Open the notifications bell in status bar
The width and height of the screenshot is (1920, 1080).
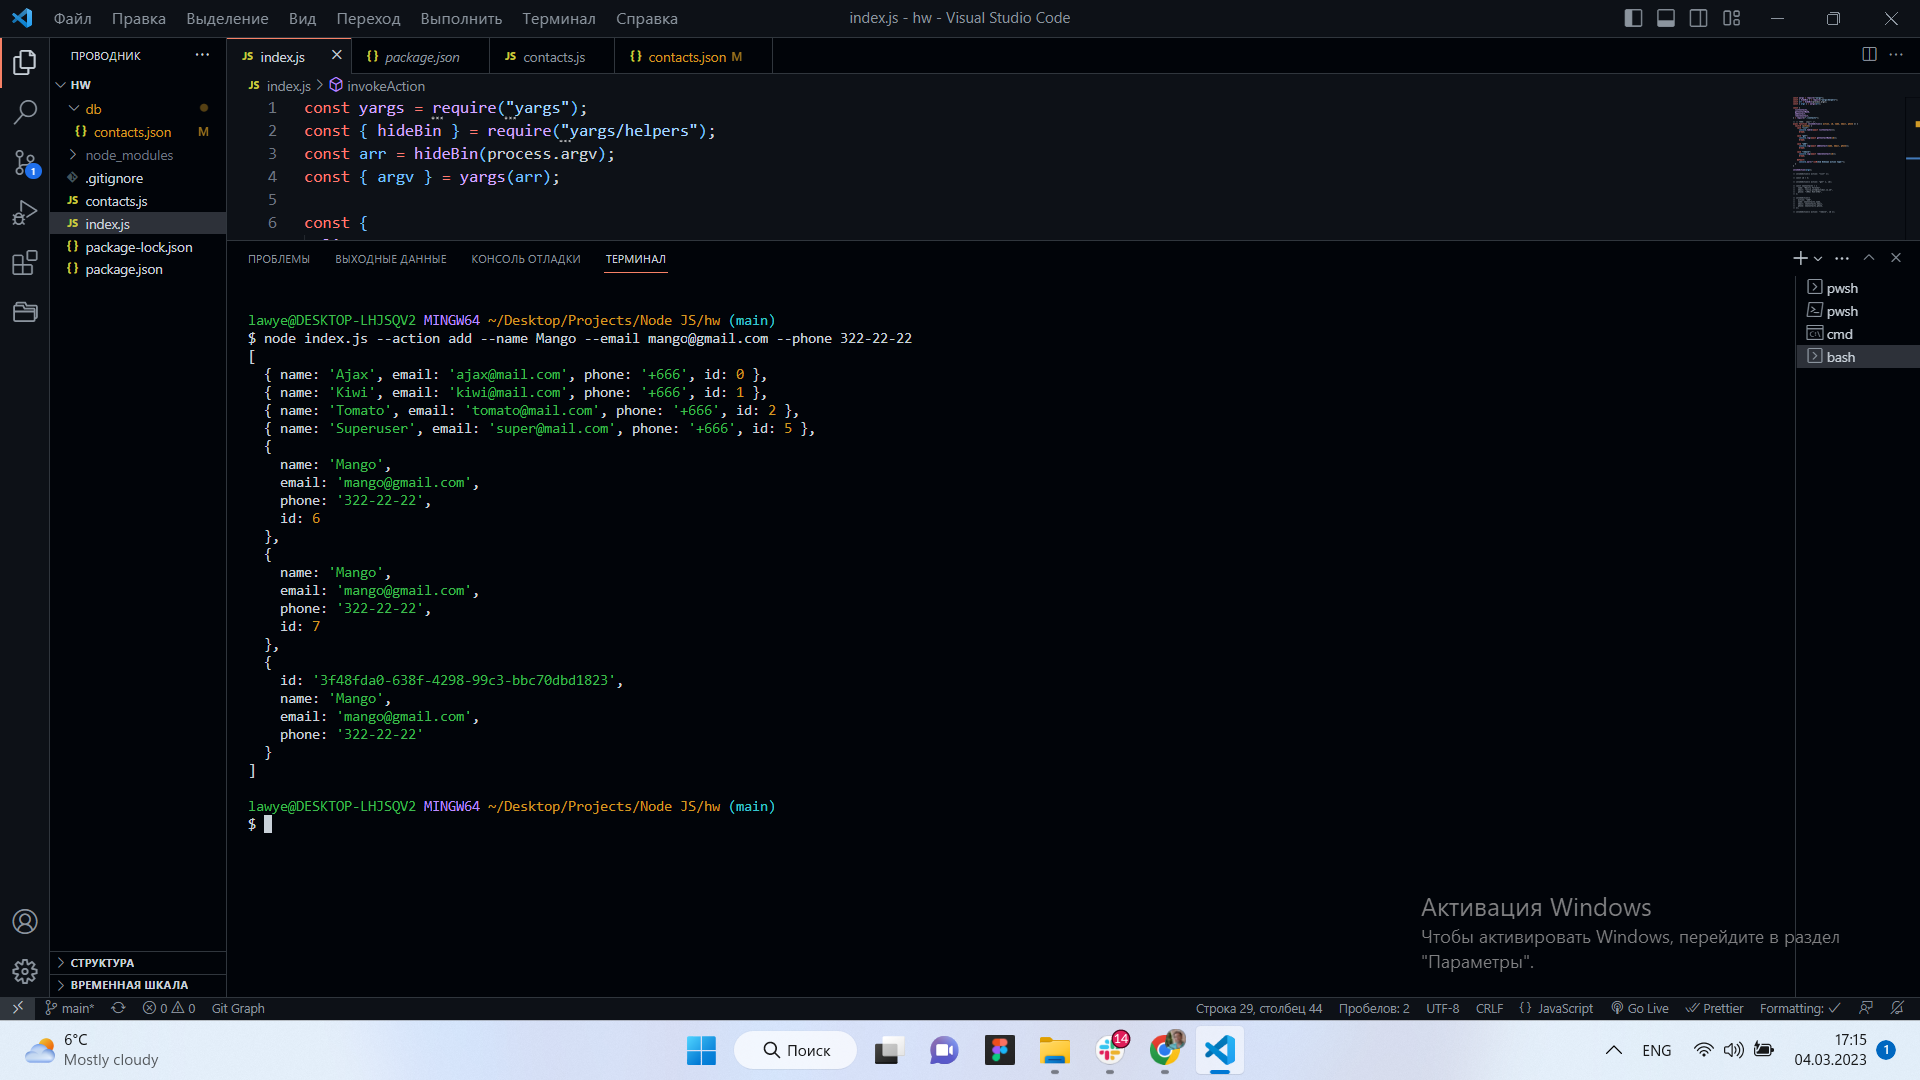coord(1897,1008)
